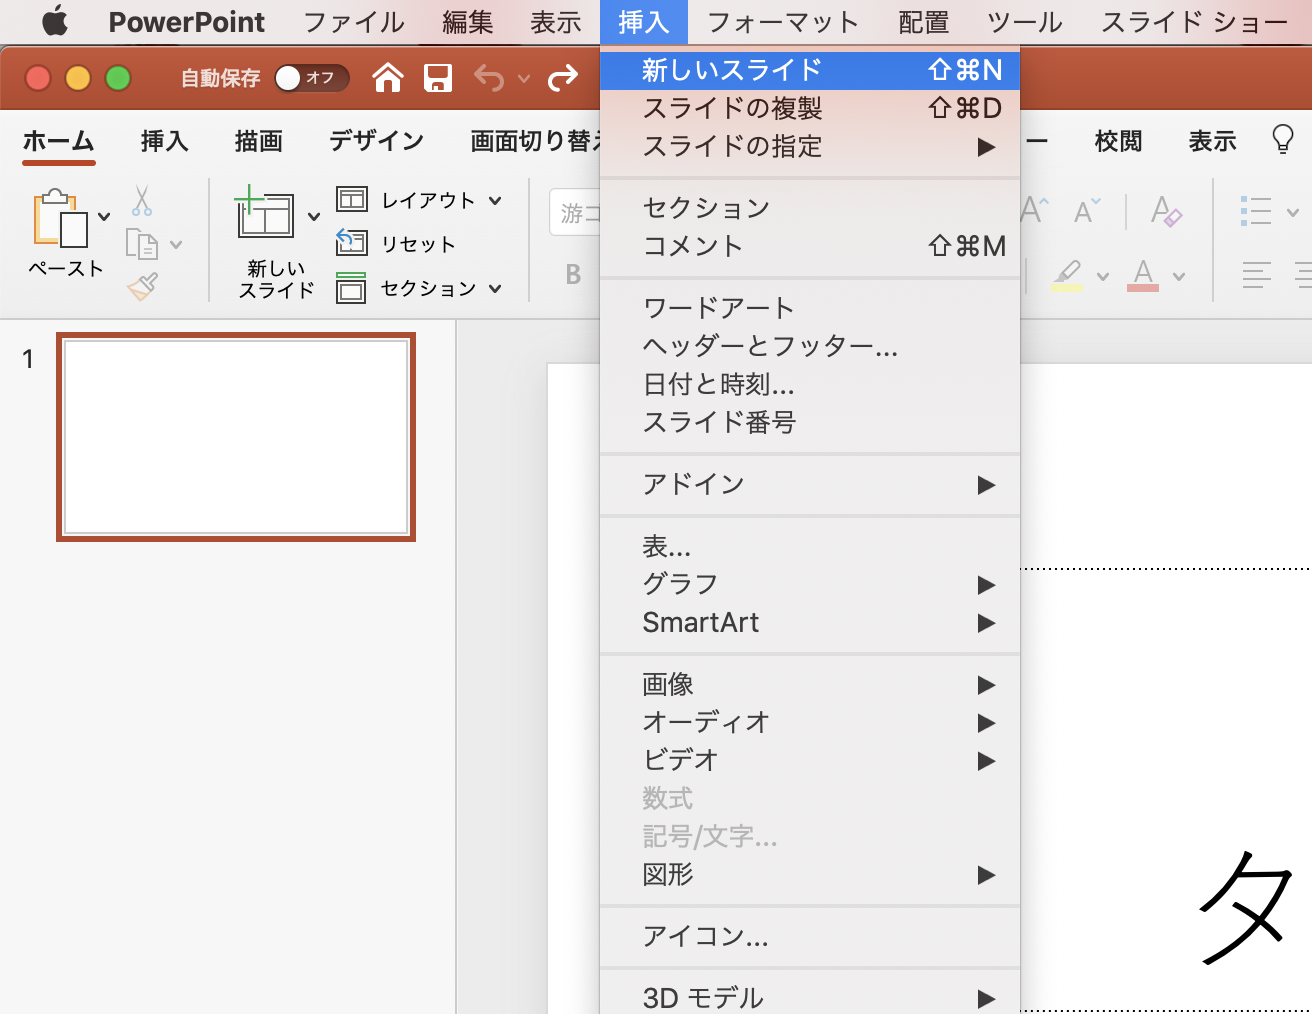Open グラフ submenu
1312x1014 pixels.
810,584
